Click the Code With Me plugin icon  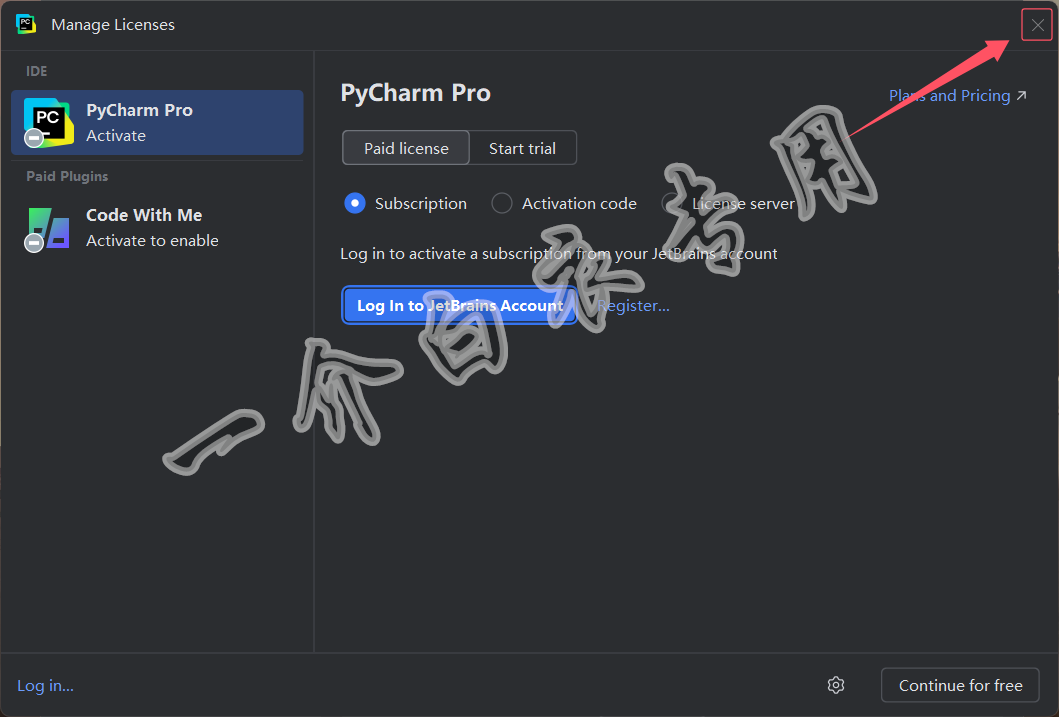[x=49, y=228]
